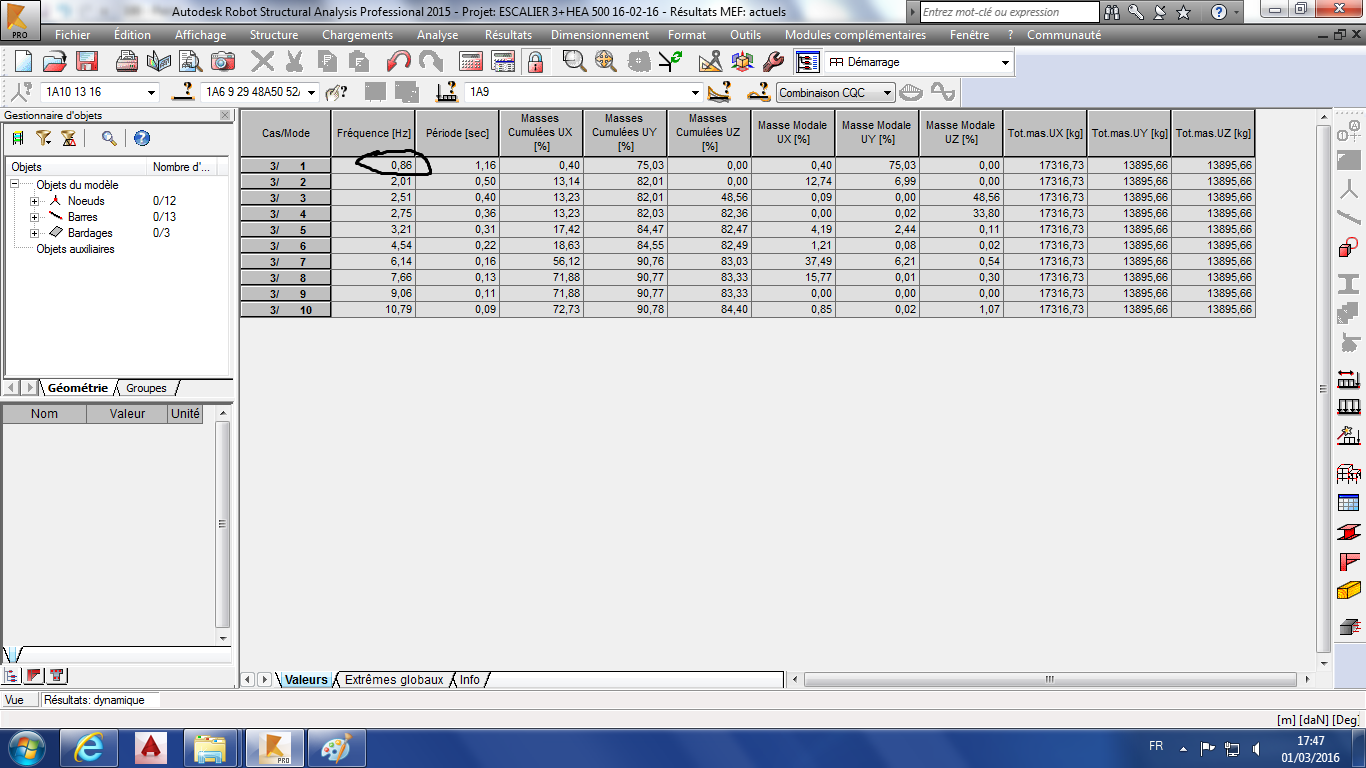Open the red steel beam design icon
Viewport: 1366px width, 768px height.
[x=1349, y=533]
